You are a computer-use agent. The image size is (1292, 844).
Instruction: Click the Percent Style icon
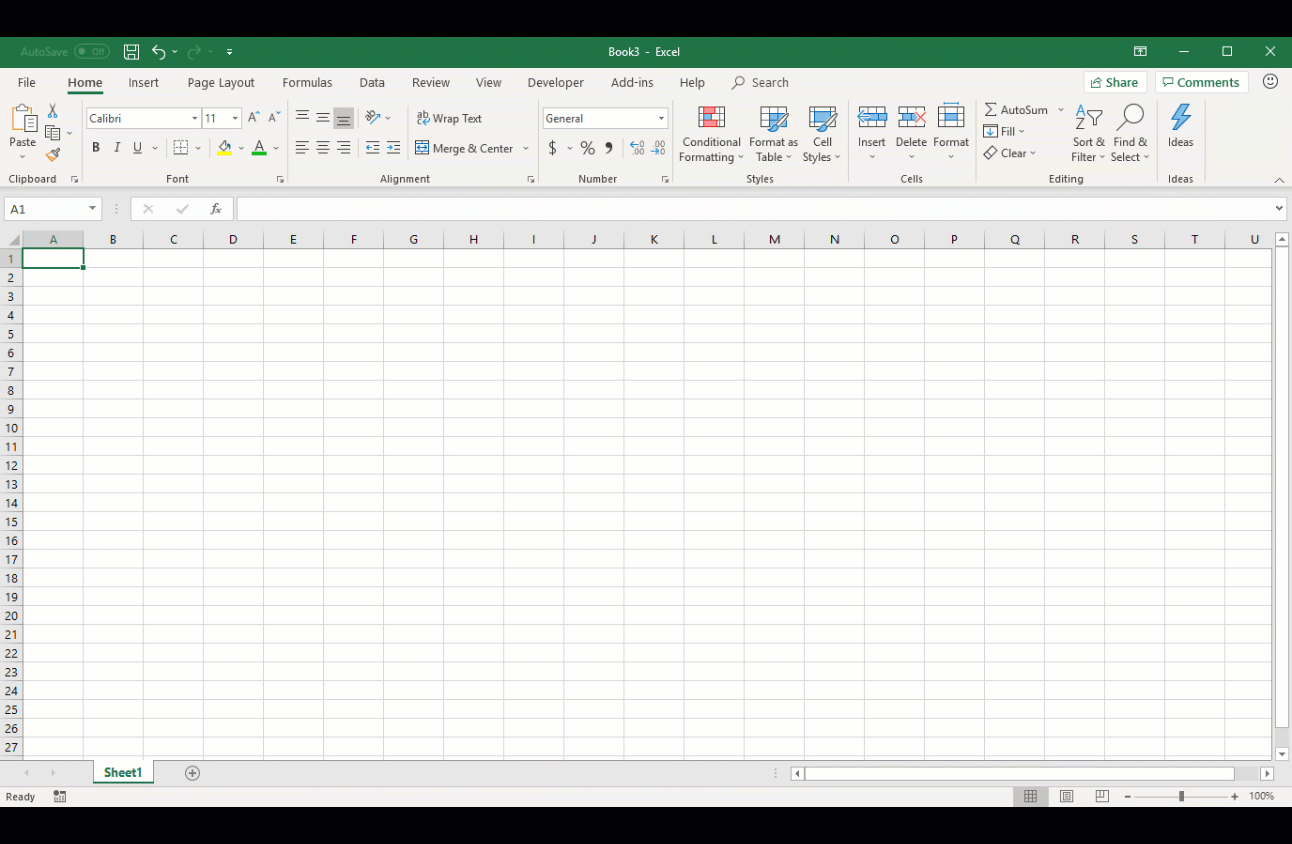tap(587, 147)
